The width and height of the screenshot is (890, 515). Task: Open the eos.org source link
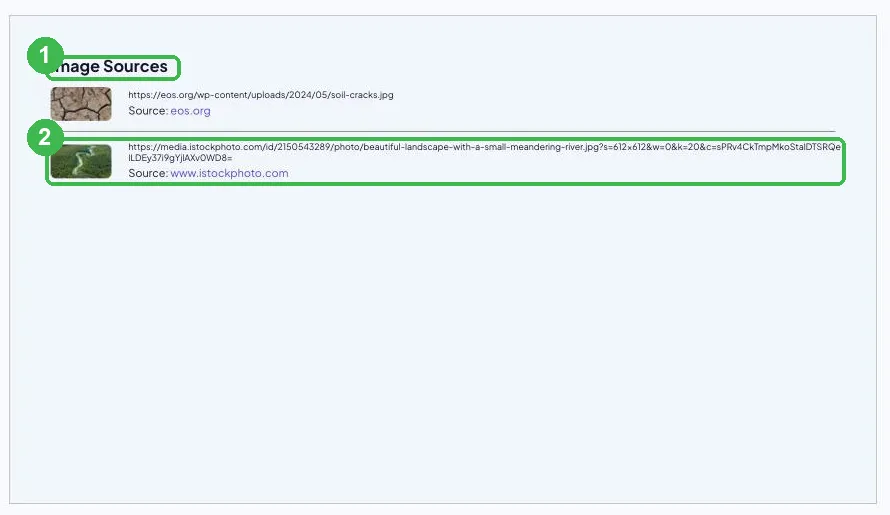pos(190,111)
